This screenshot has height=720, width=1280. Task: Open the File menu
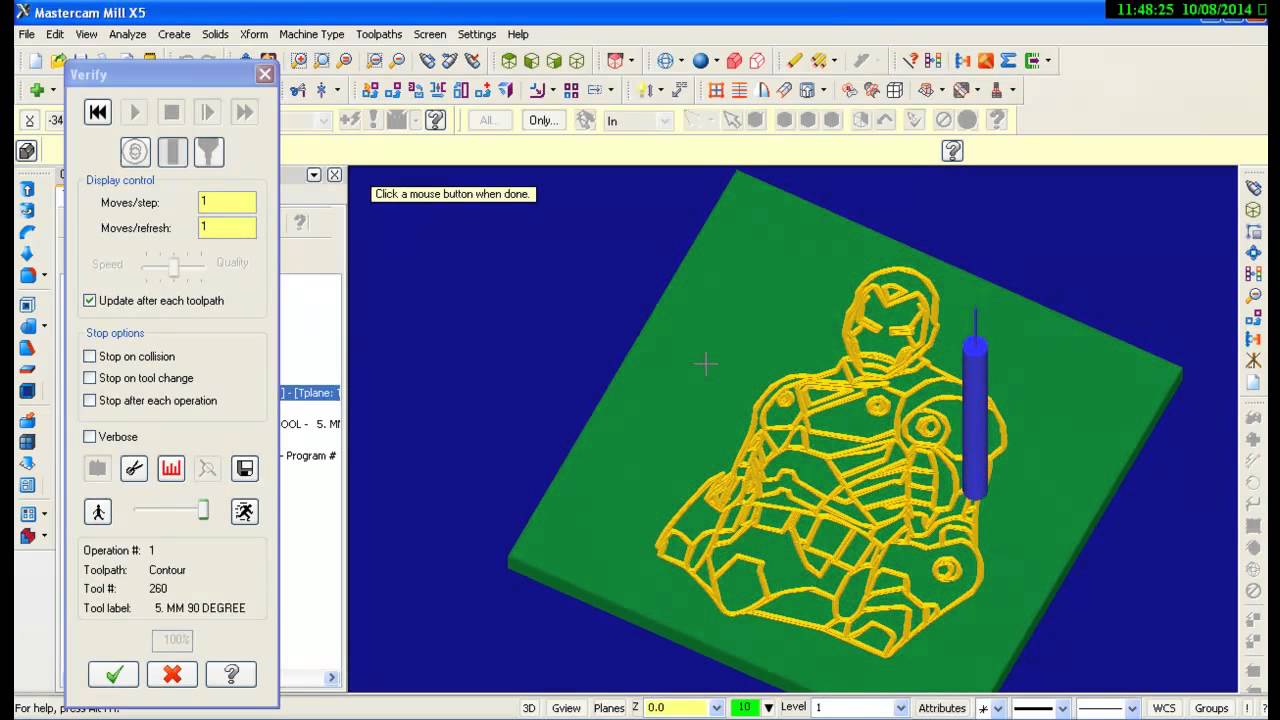click(x=27, y=34)
